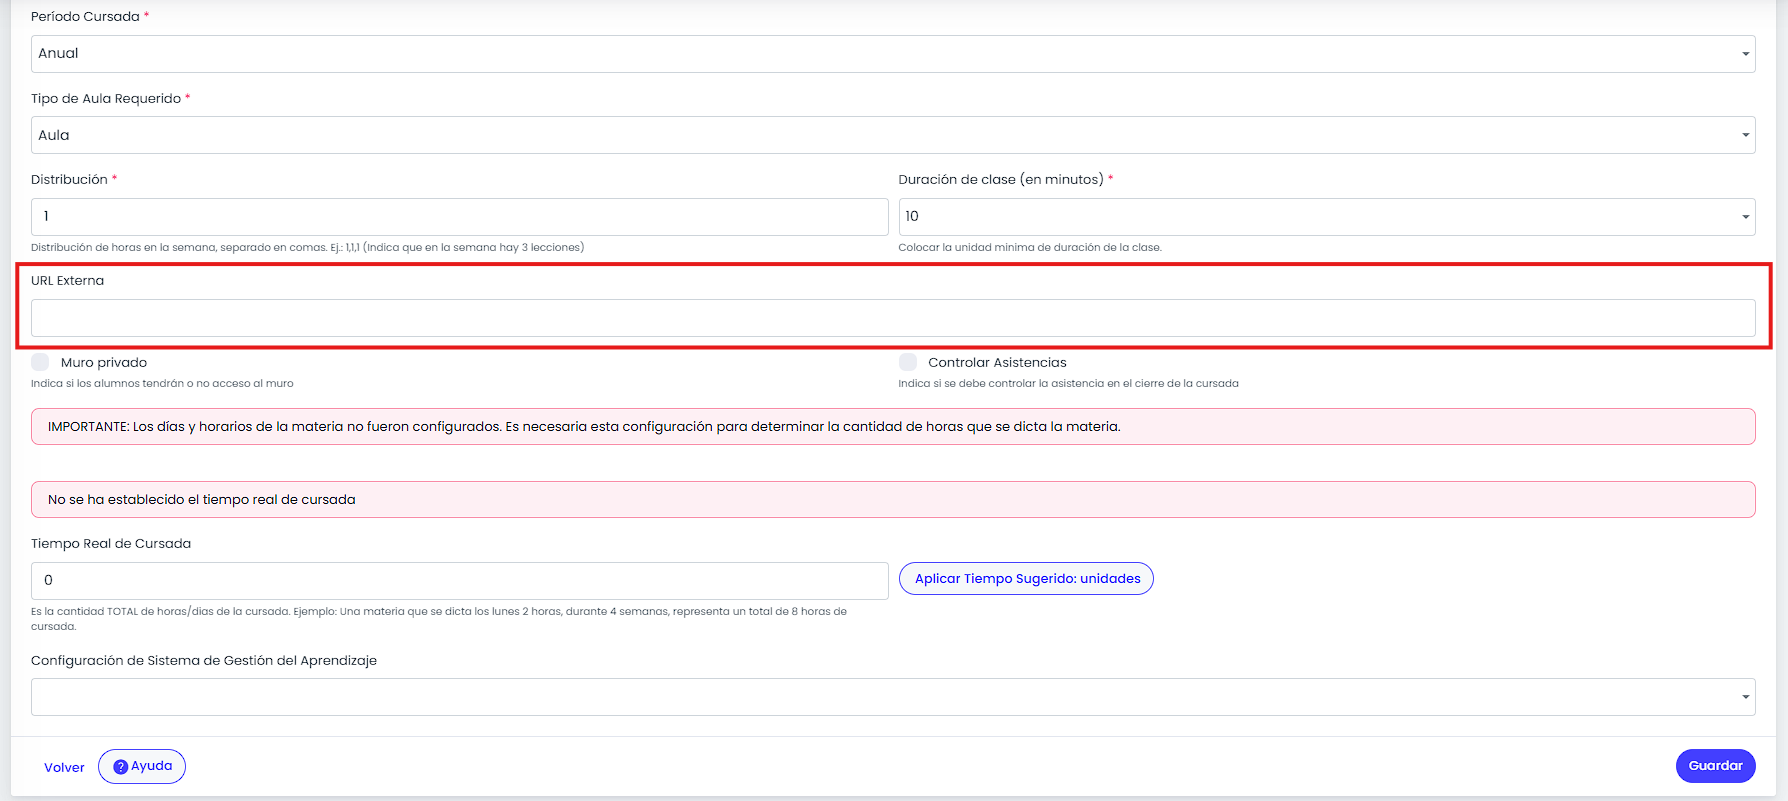Click the 'Es la cantidad TOTAL de horas' hint
Viewport: 1788px width, 801px height.
click(x=439, y=619)
